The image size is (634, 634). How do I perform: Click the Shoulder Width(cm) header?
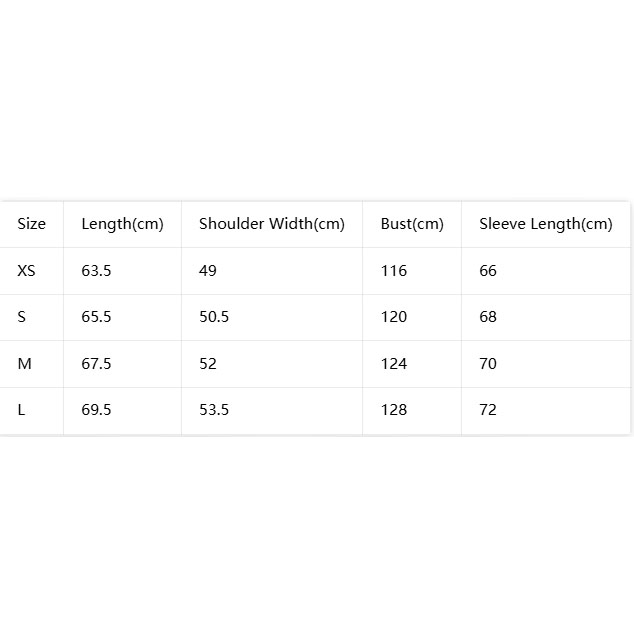point(272,224)
